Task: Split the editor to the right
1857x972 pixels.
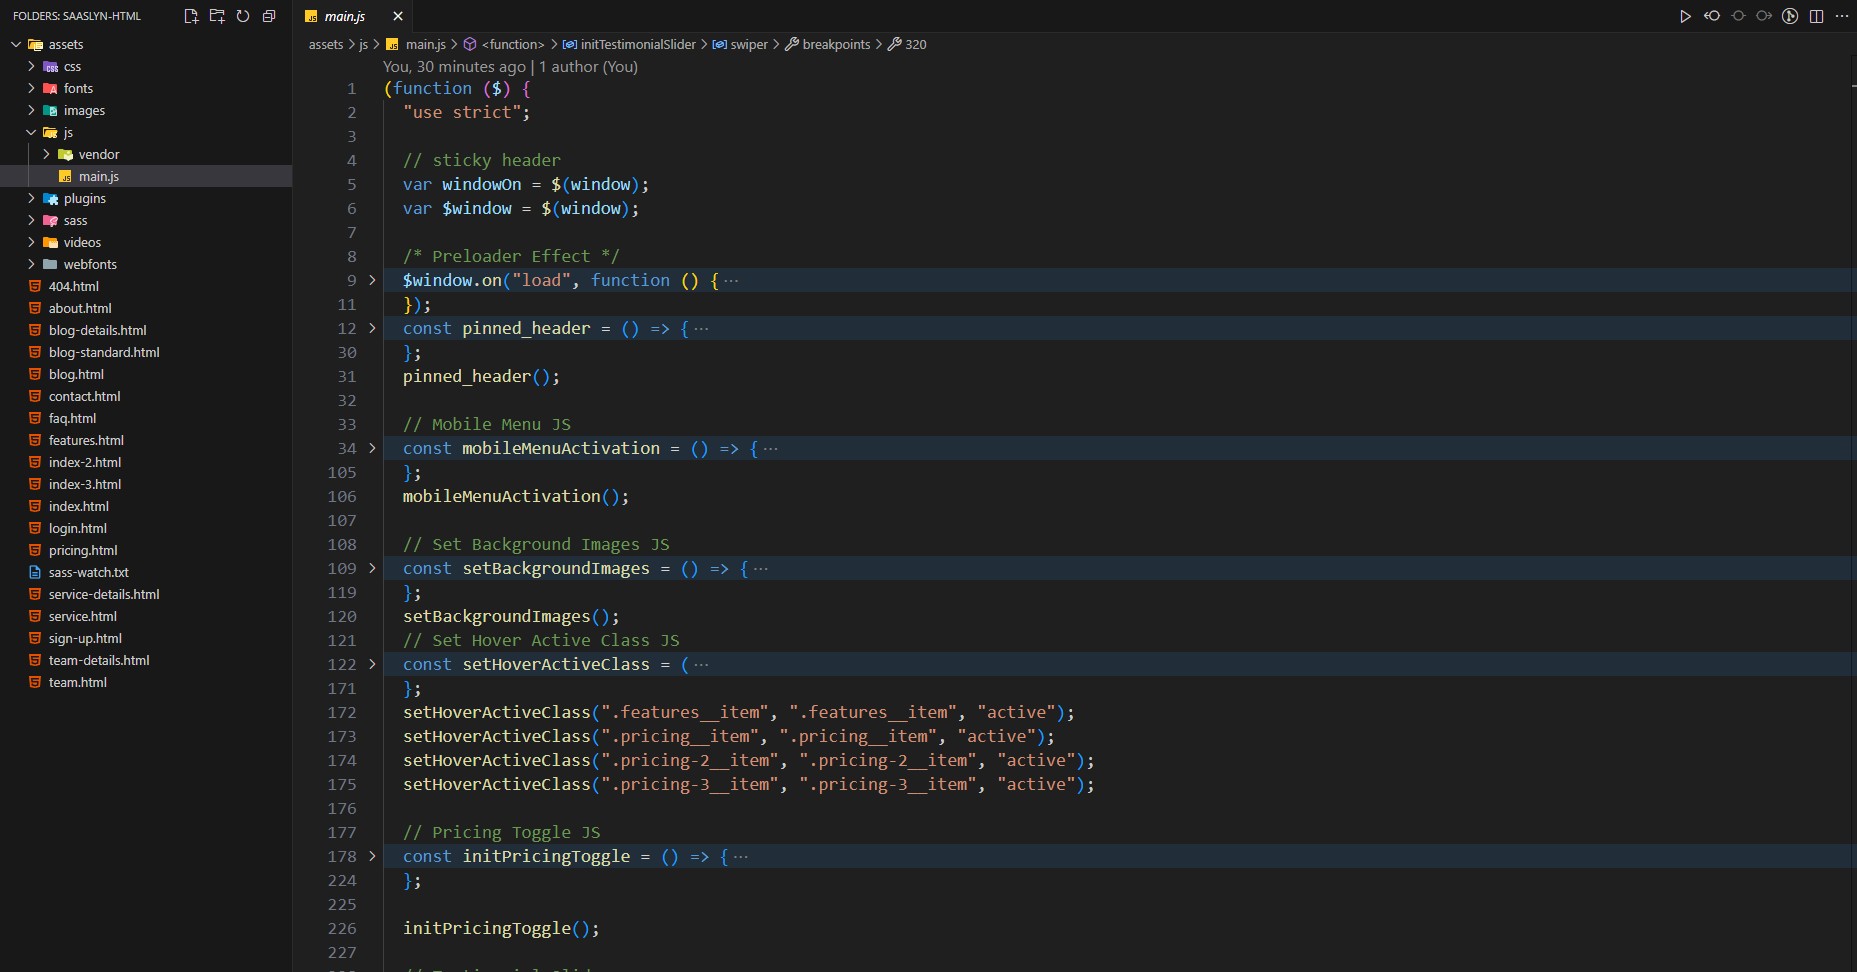Action: click(x=1817, y=16)
